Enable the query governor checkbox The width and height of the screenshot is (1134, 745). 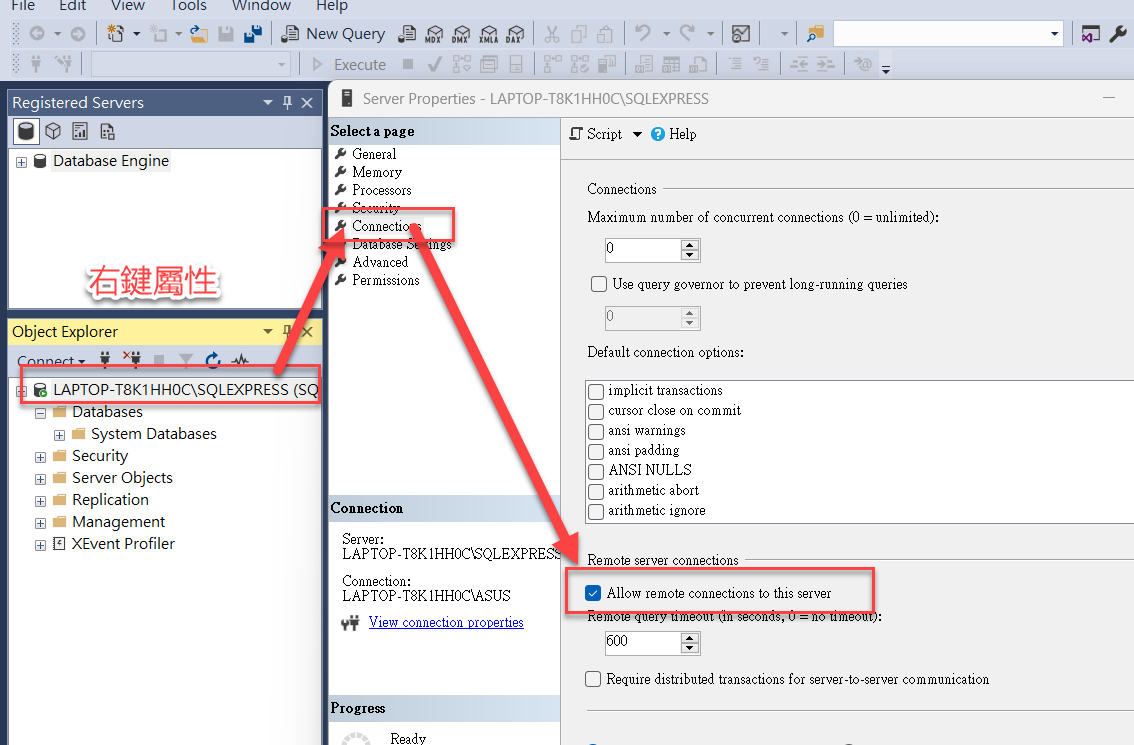(598, 283)
